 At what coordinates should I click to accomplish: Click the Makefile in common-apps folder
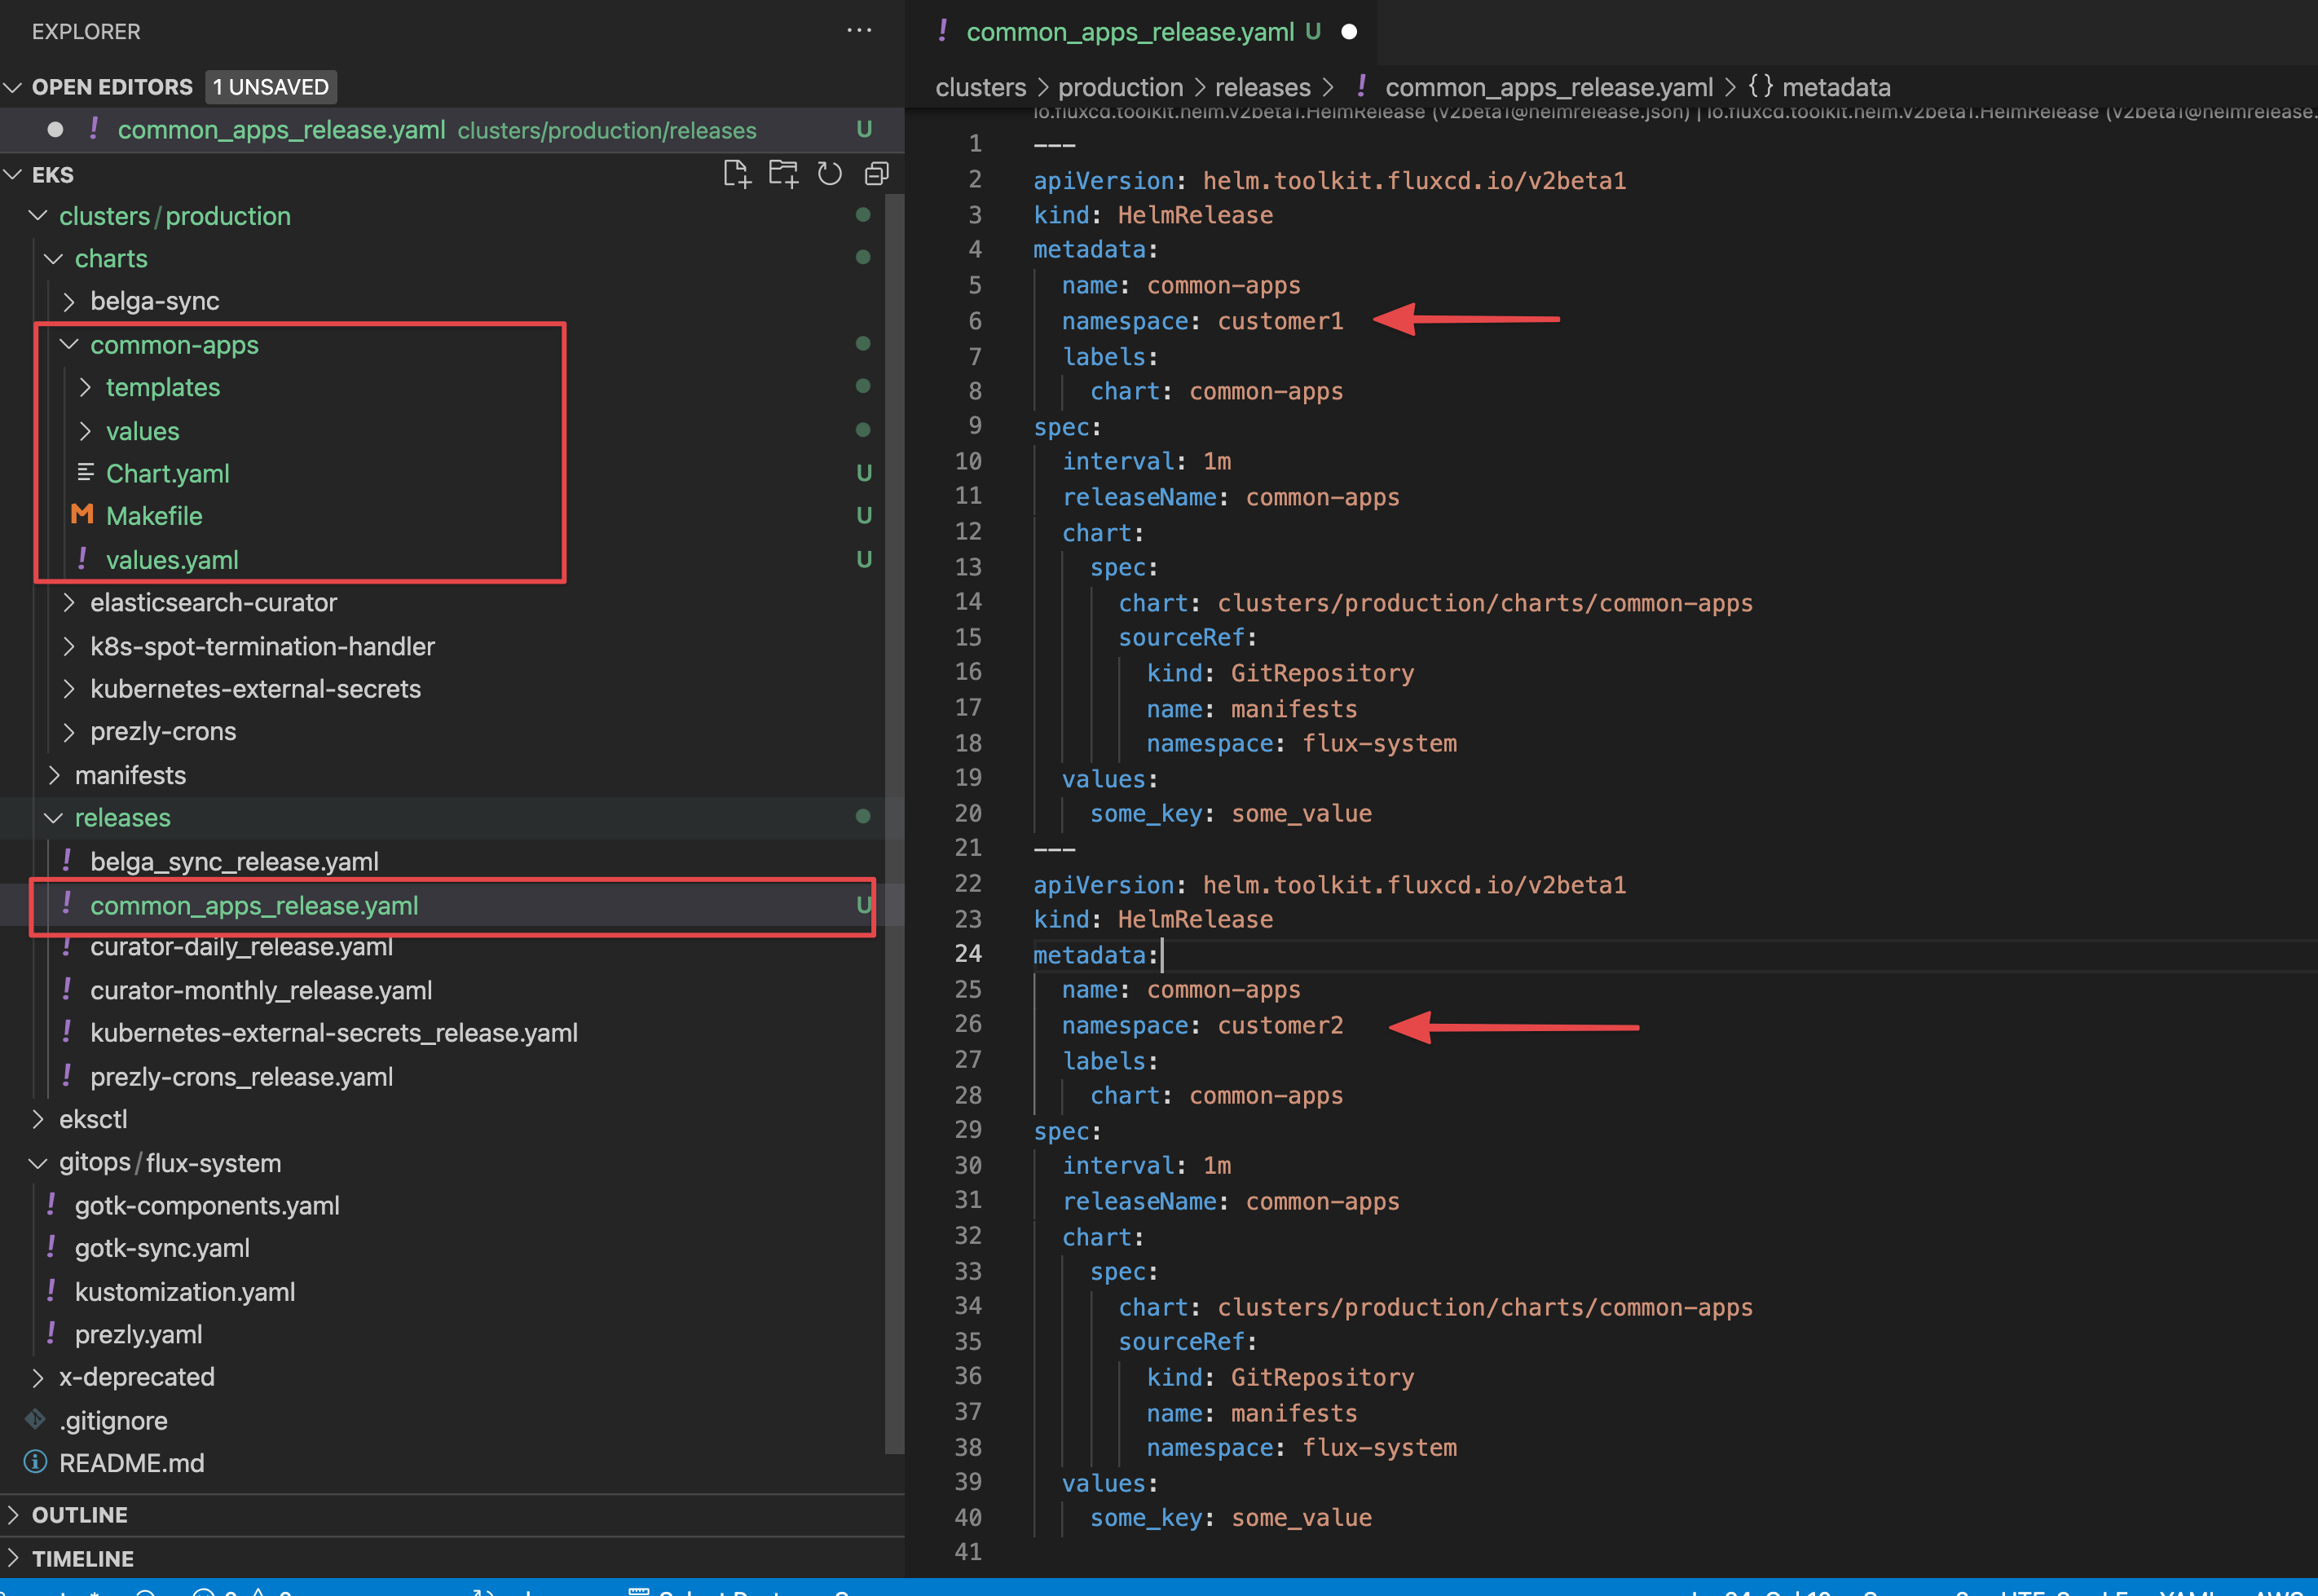click(x=154, y=516)
